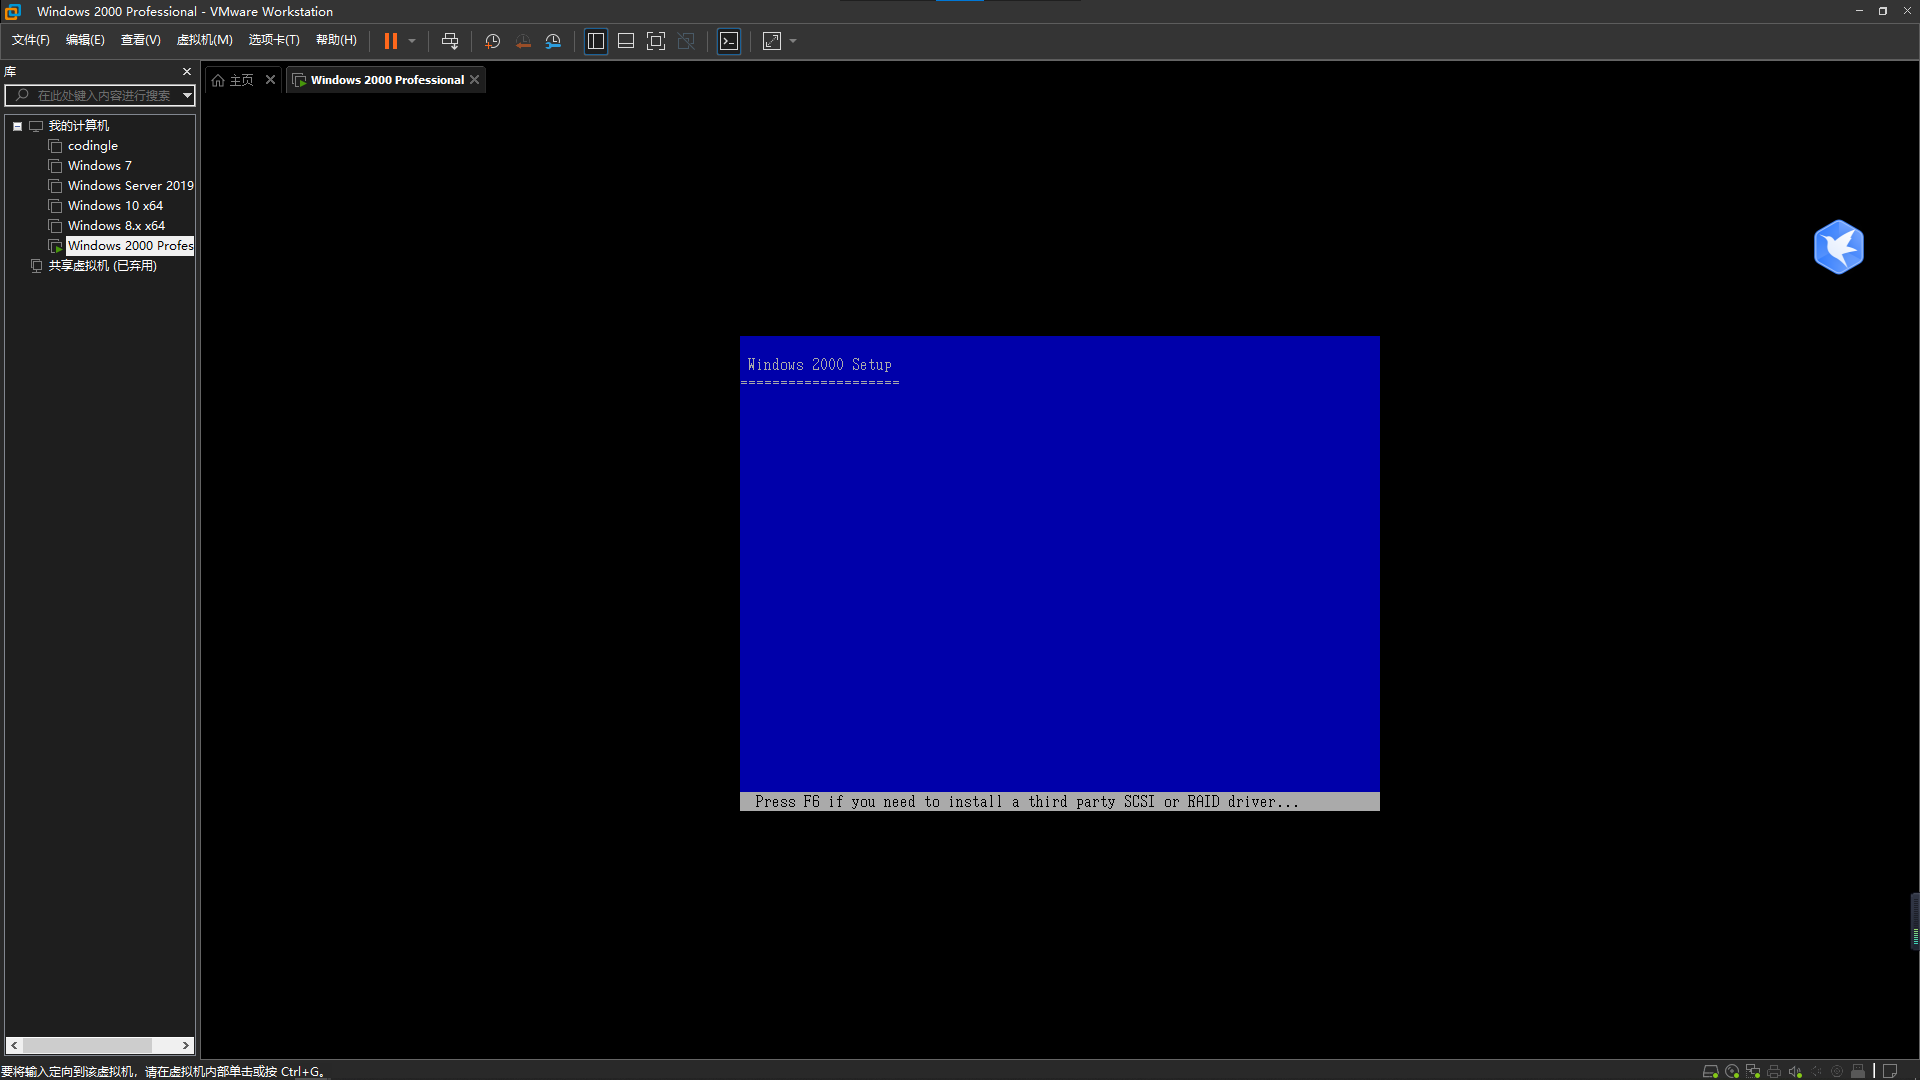
Task: Select Windows 10 x64 in library
Action: tap(115, 206)
